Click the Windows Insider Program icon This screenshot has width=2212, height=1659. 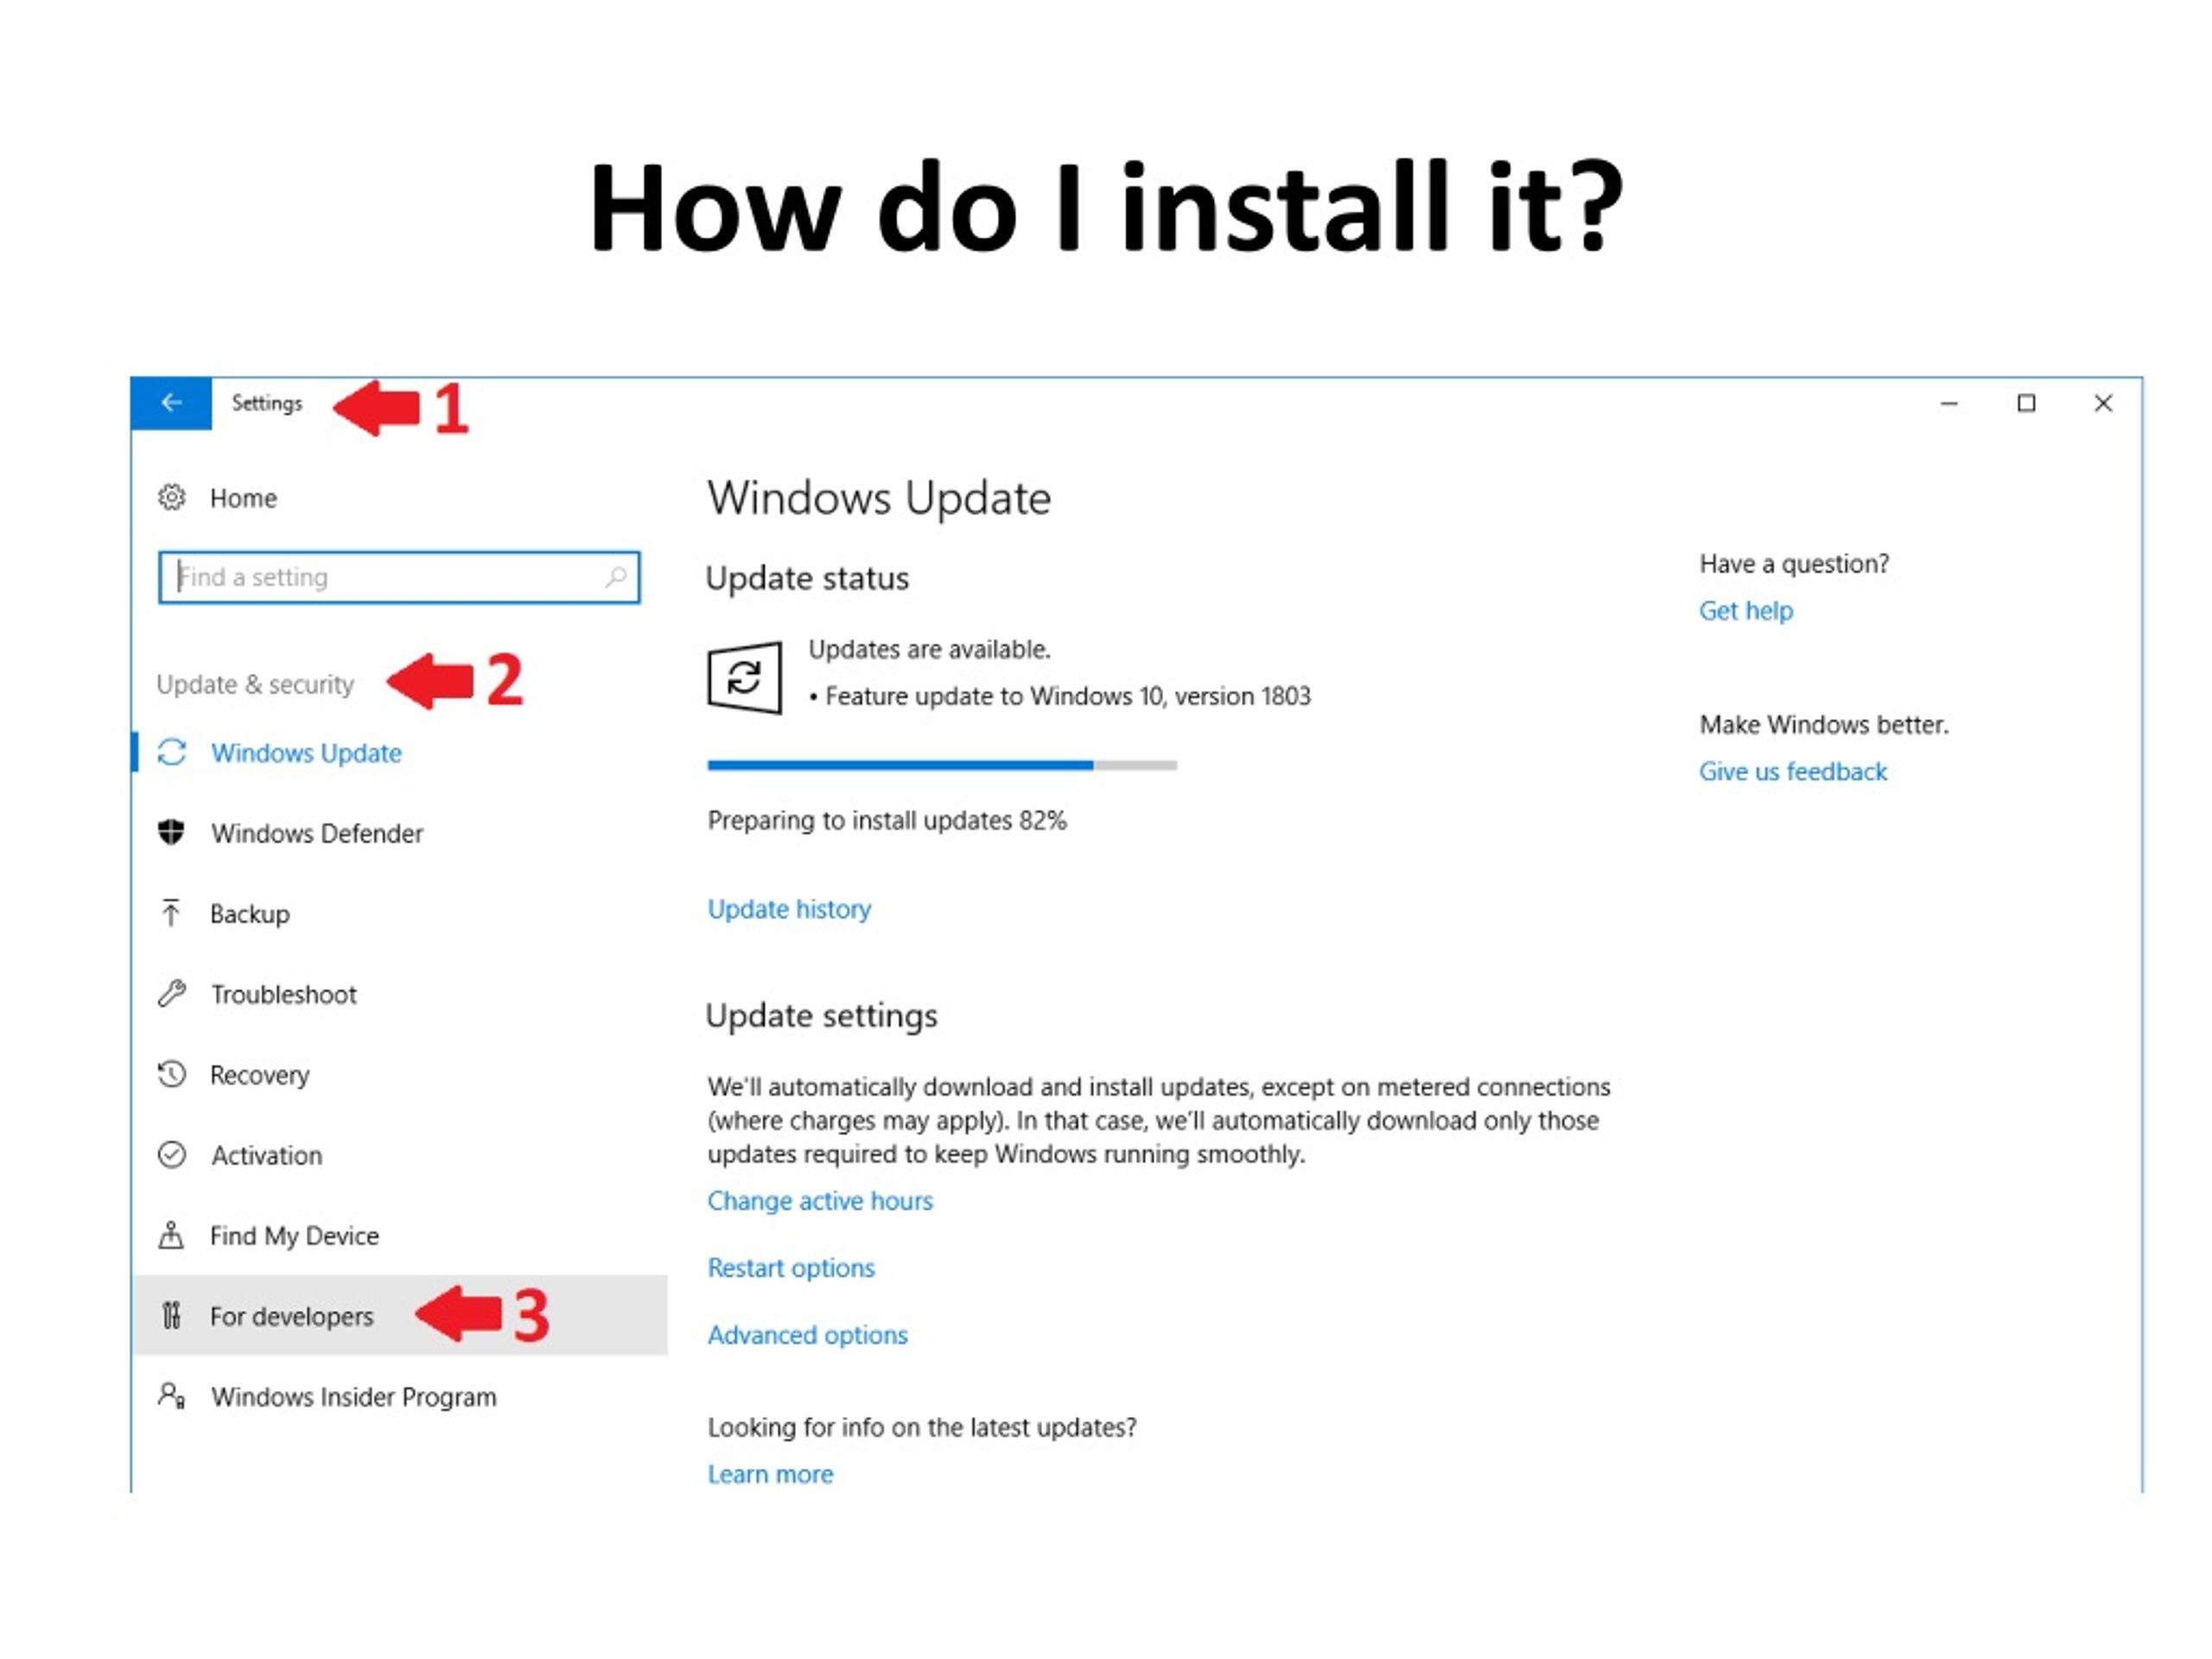[172, 1395]
